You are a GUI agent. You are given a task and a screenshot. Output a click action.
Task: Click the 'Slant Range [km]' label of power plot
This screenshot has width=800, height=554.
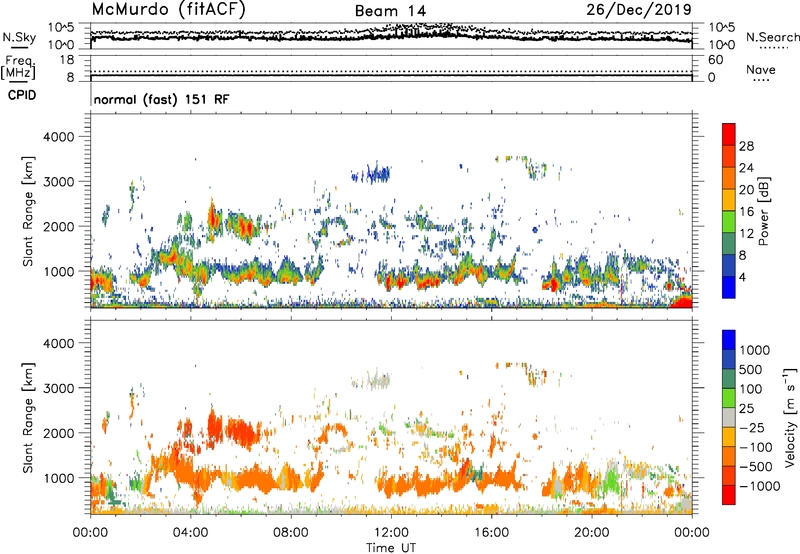point(28,211)
